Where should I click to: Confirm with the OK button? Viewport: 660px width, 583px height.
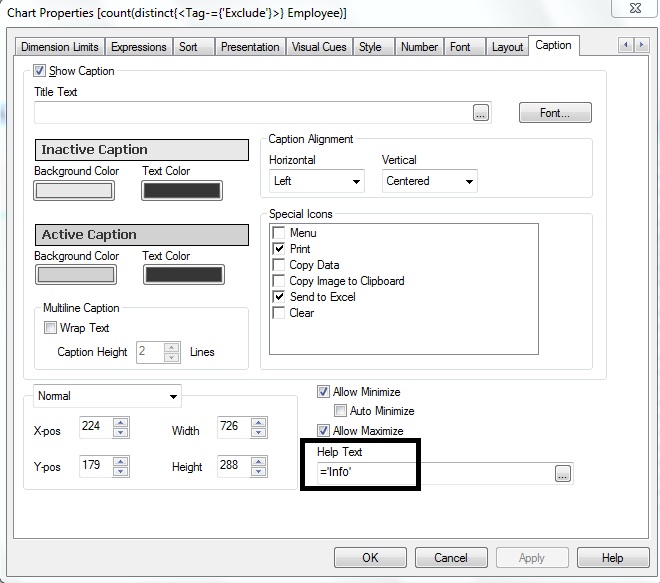click(370, 558)
